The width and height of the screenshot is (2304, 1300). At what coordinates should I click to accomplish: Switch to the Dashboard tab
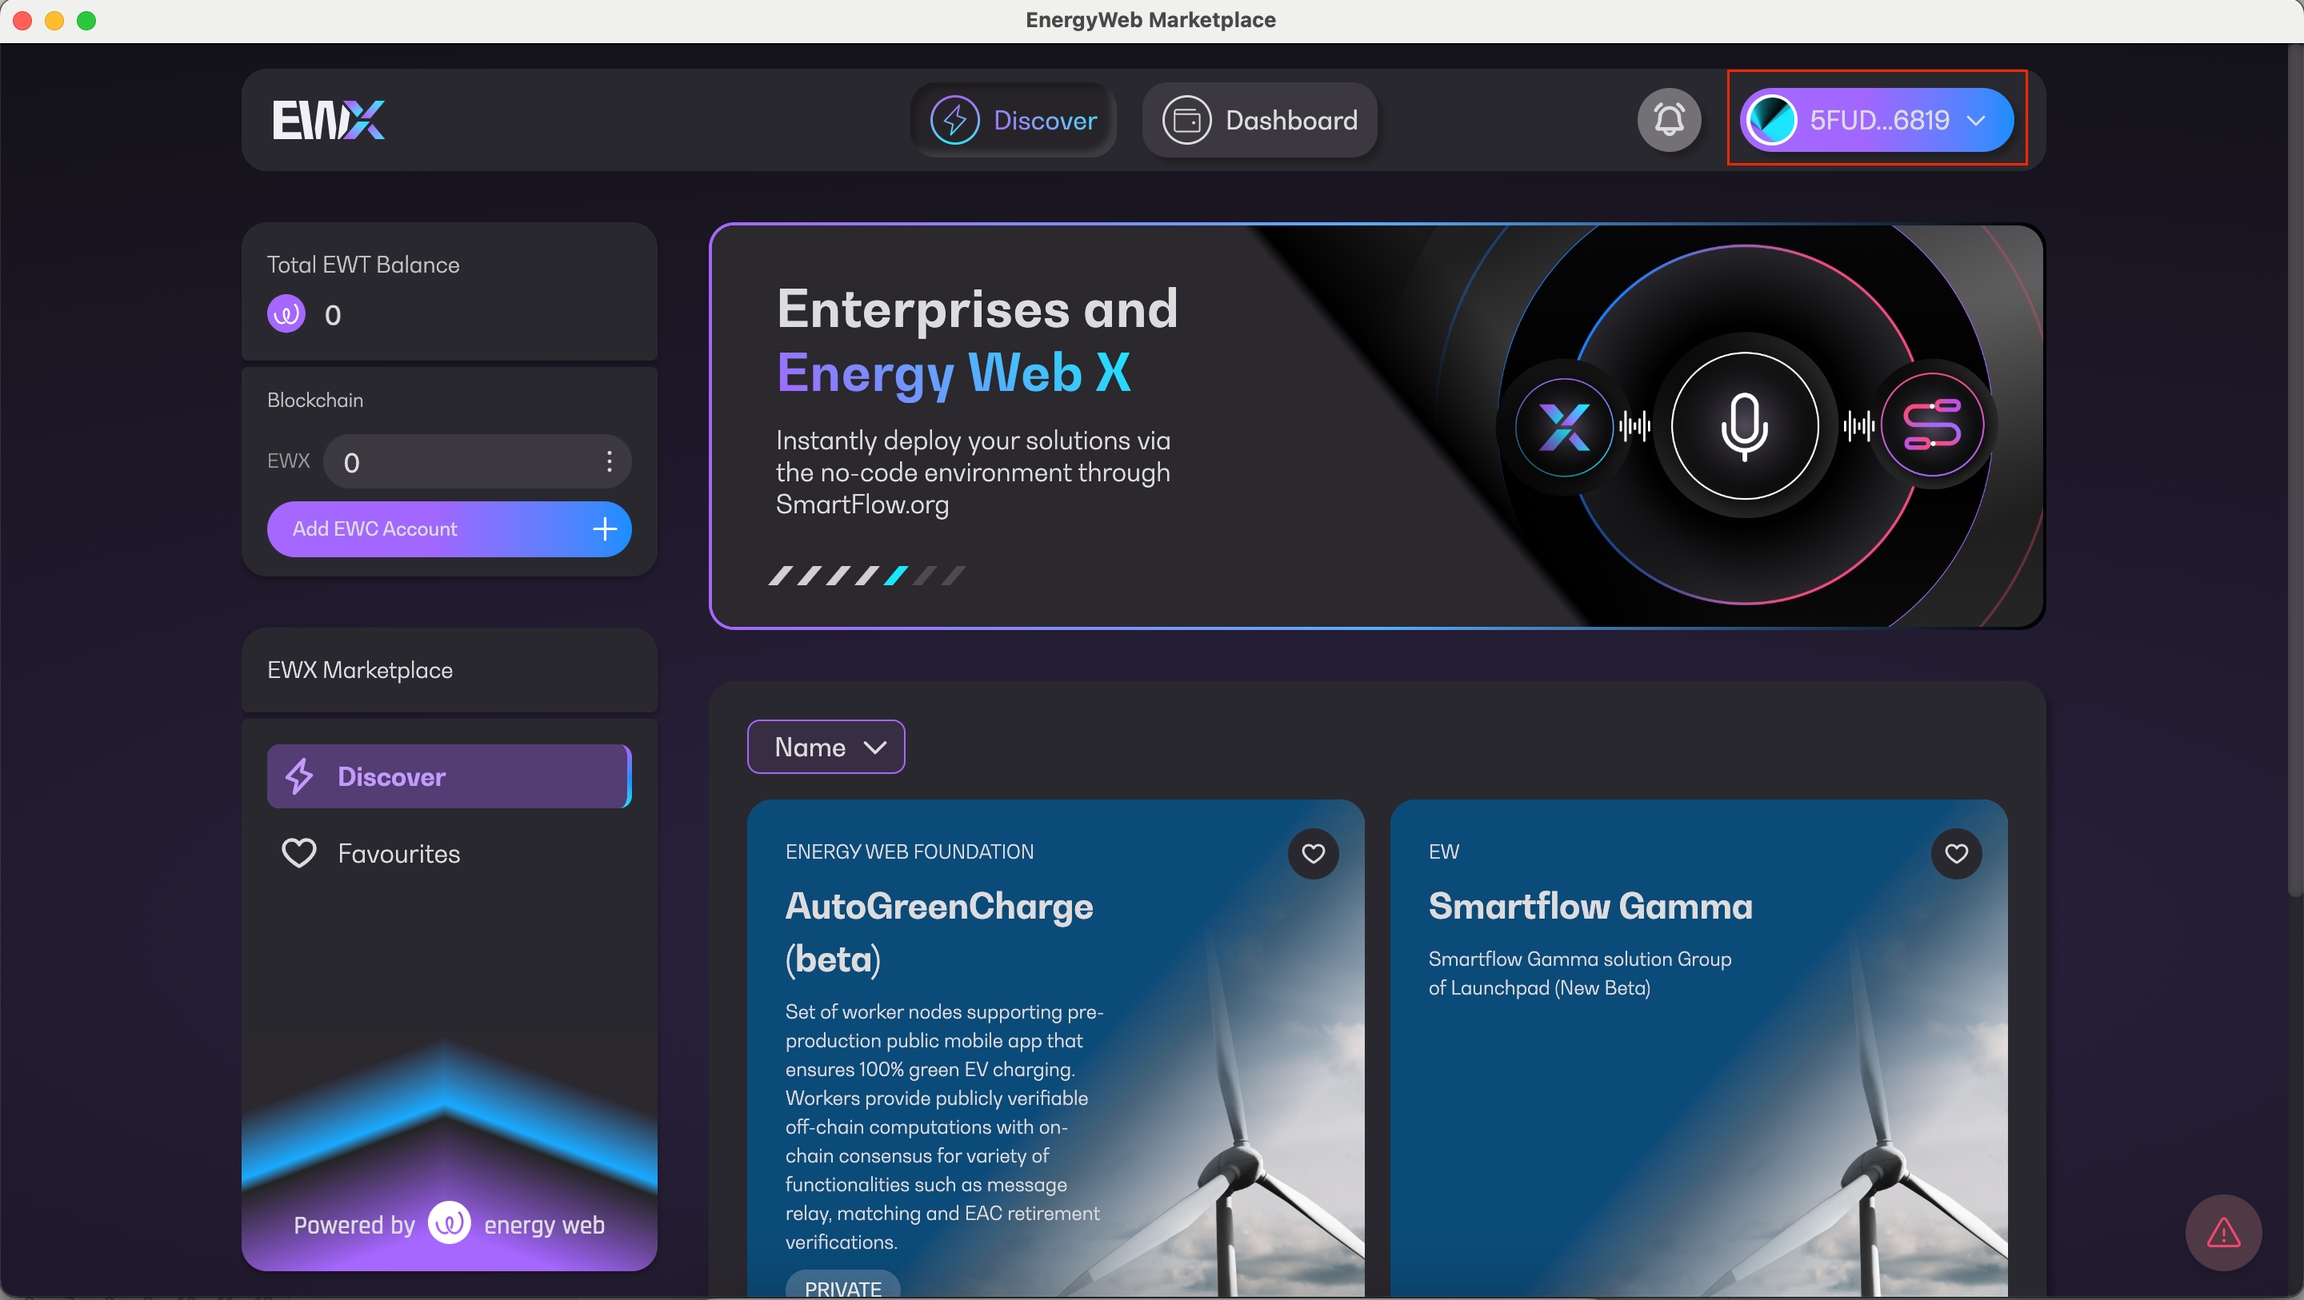coord(1260,120)
